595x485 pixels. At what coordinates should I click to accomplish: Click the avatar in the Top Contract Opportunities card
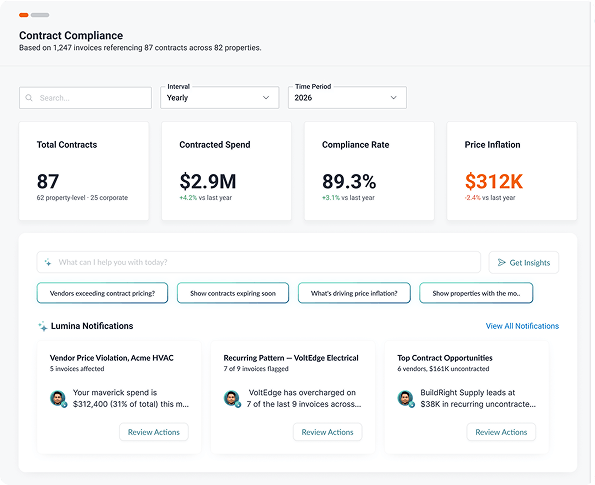coord(406,399)
